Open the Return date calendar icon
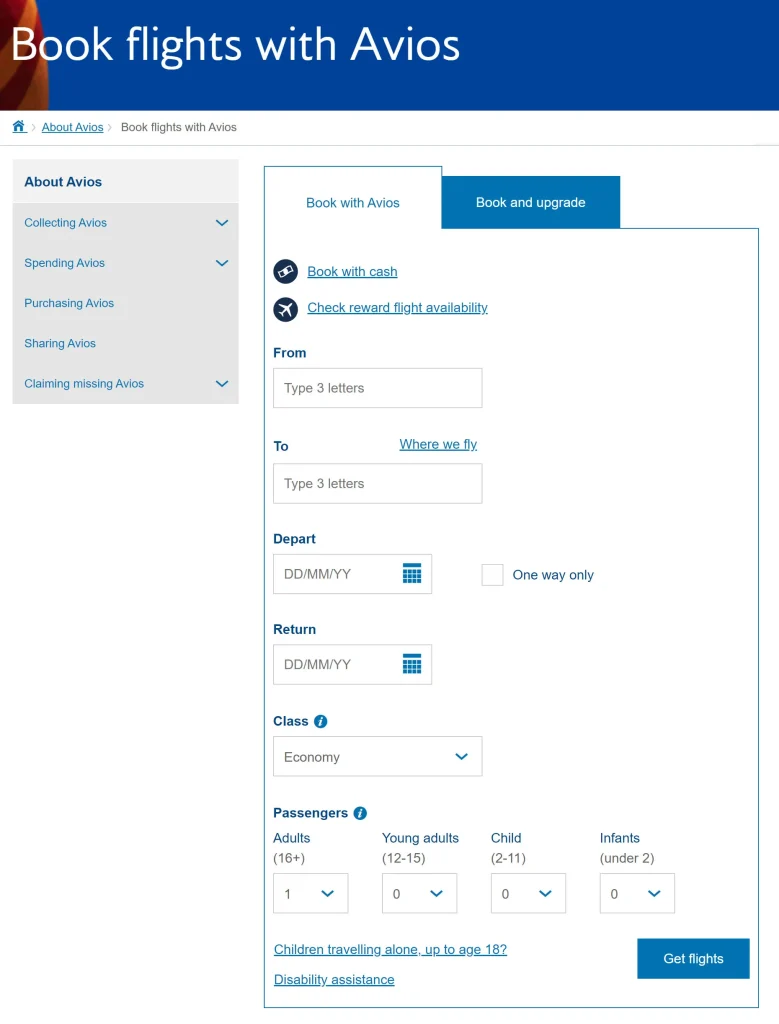 click(x=412, y=664)
